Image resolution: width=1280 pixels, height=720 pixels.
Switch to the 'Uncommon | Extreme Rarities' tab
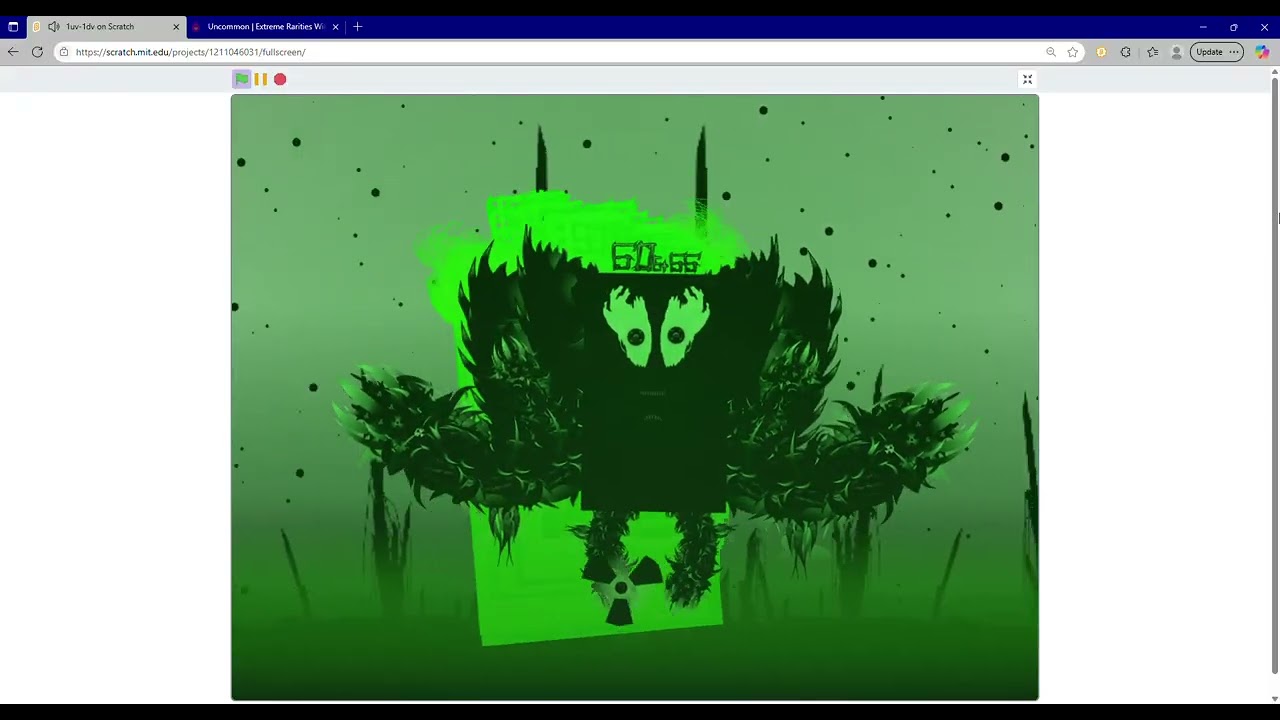tap(266, 27)
